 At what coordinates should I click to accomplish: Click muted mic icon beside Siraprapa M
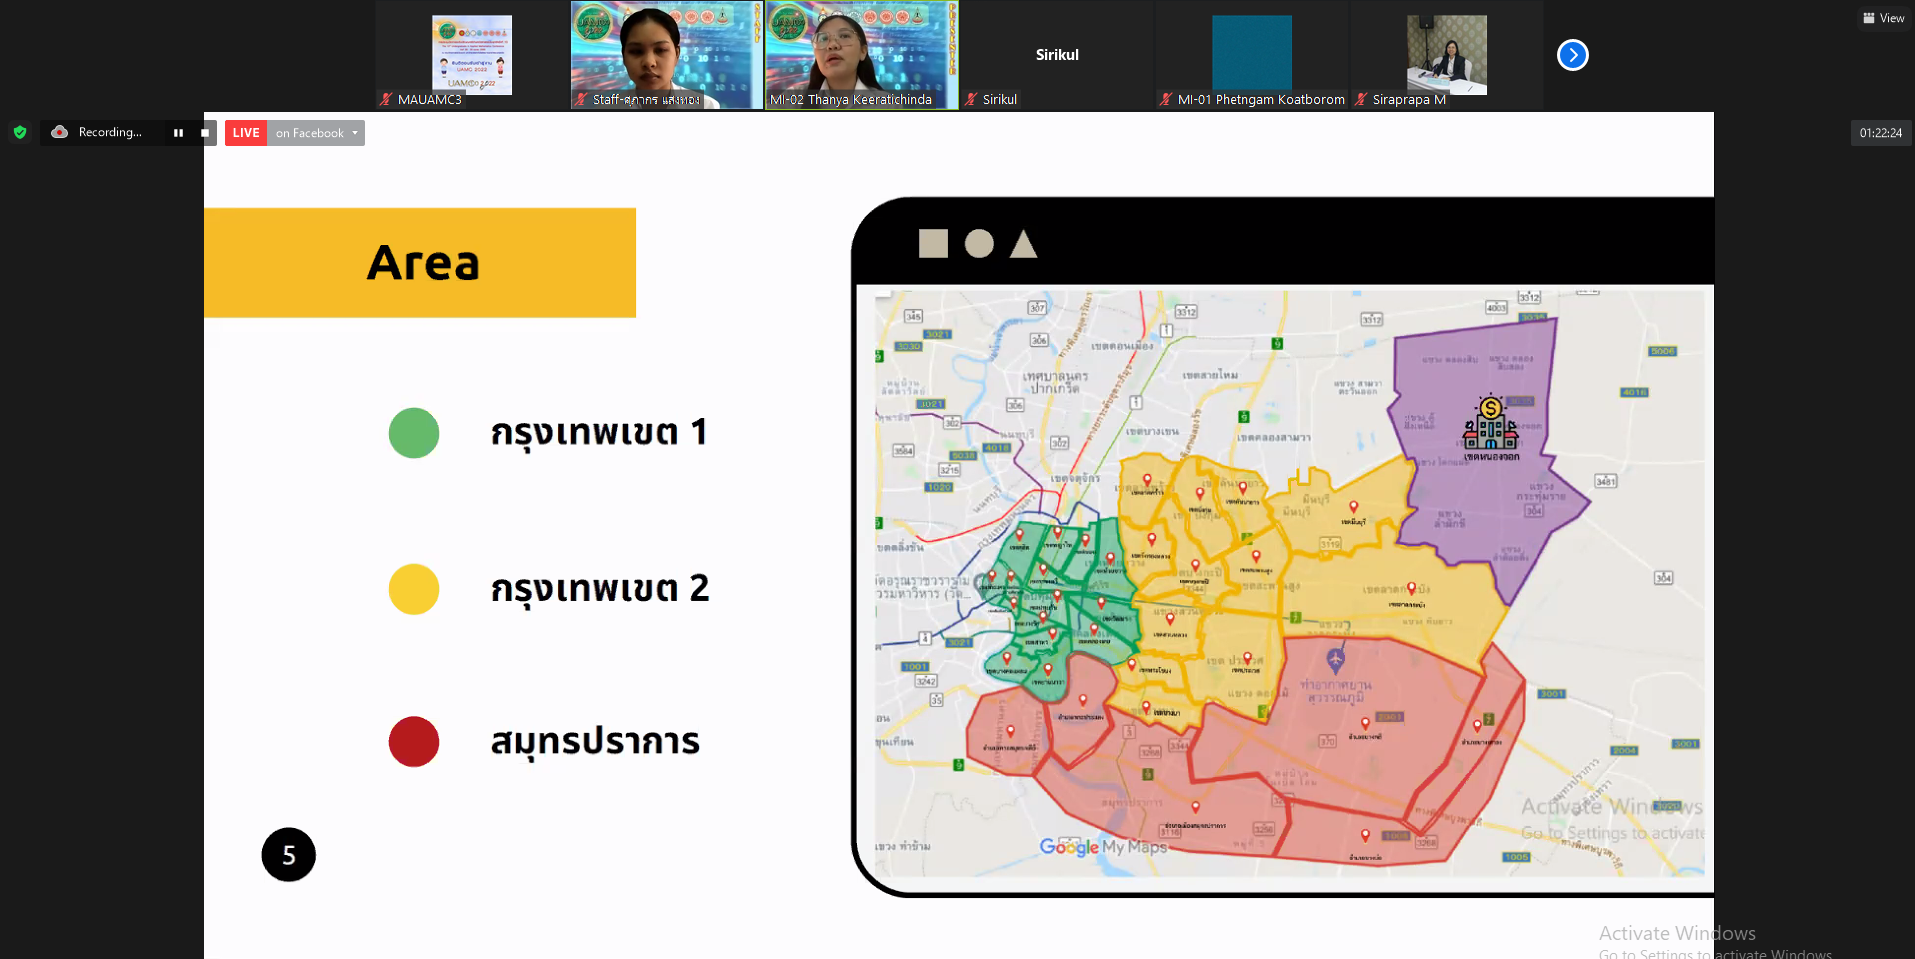(1360, 99)
